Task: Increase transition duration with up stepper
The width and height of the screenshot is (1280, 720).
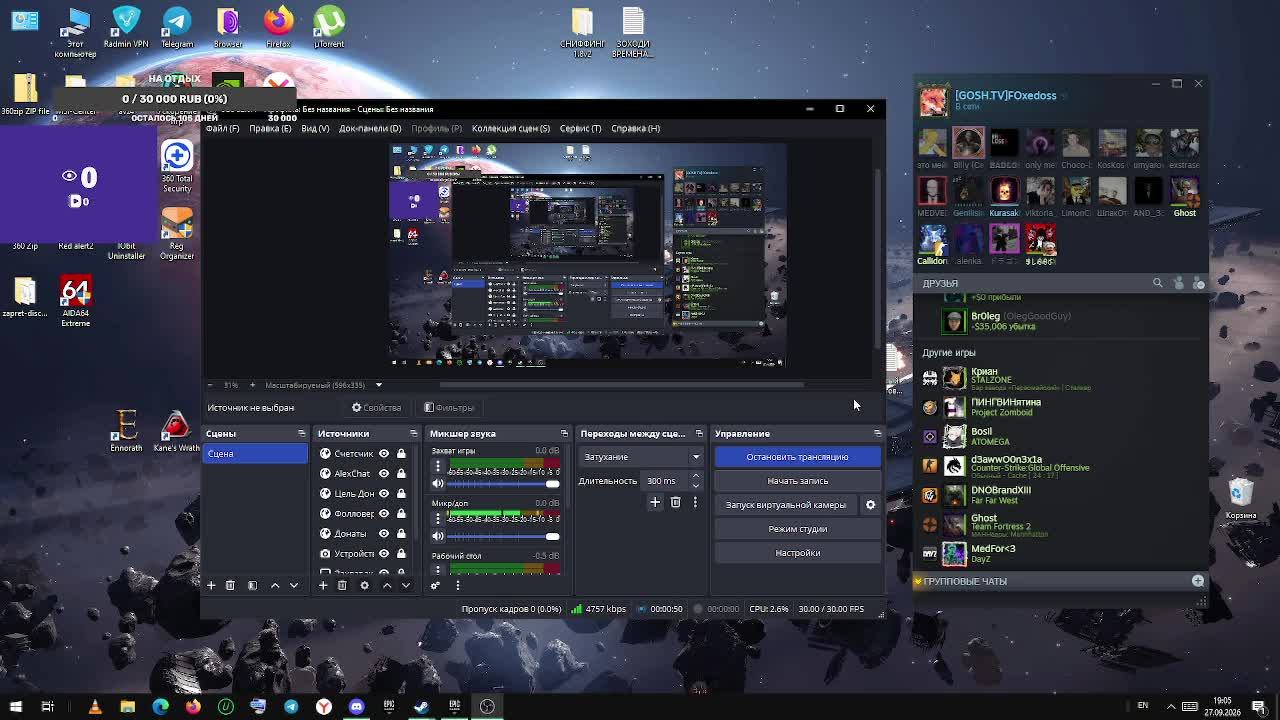Action: point(696,477)
